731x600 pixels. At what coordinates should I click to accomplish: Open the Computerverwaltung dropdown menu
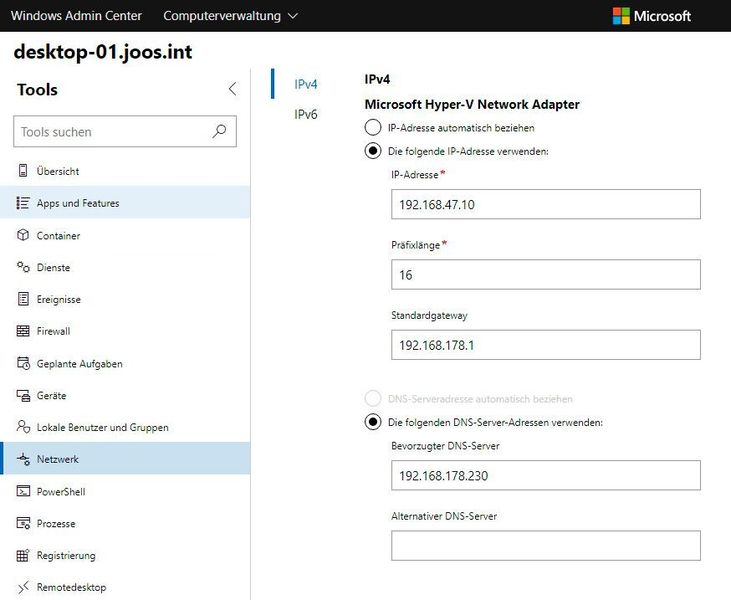230,16
